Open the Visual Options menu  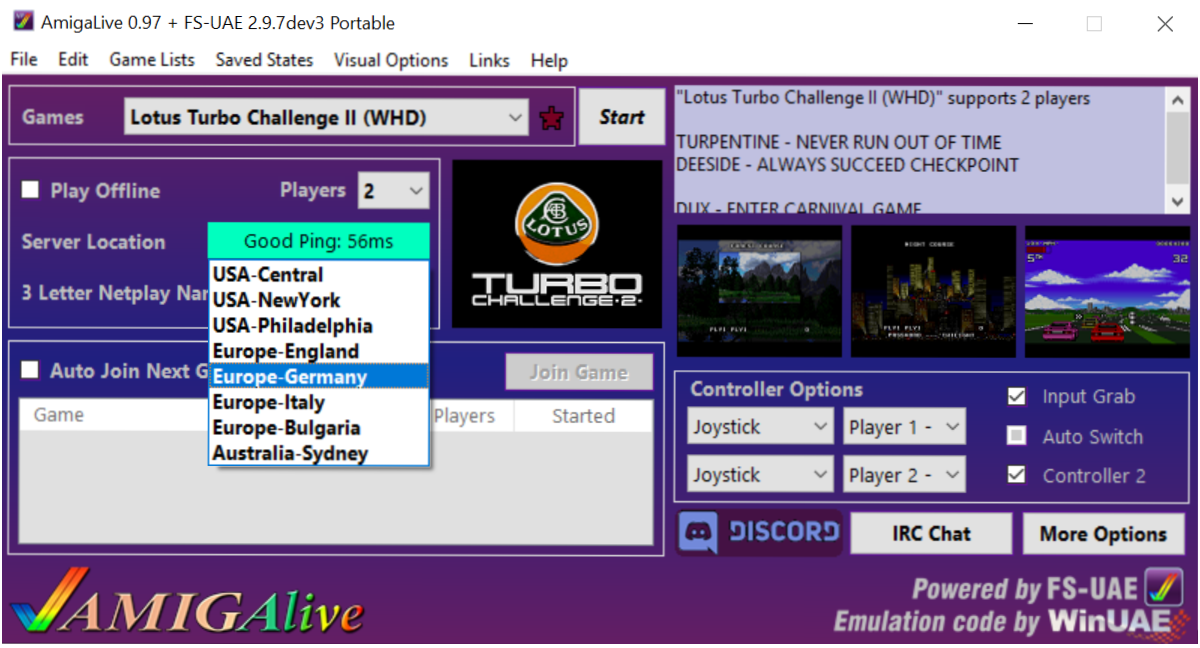[391, 60]
